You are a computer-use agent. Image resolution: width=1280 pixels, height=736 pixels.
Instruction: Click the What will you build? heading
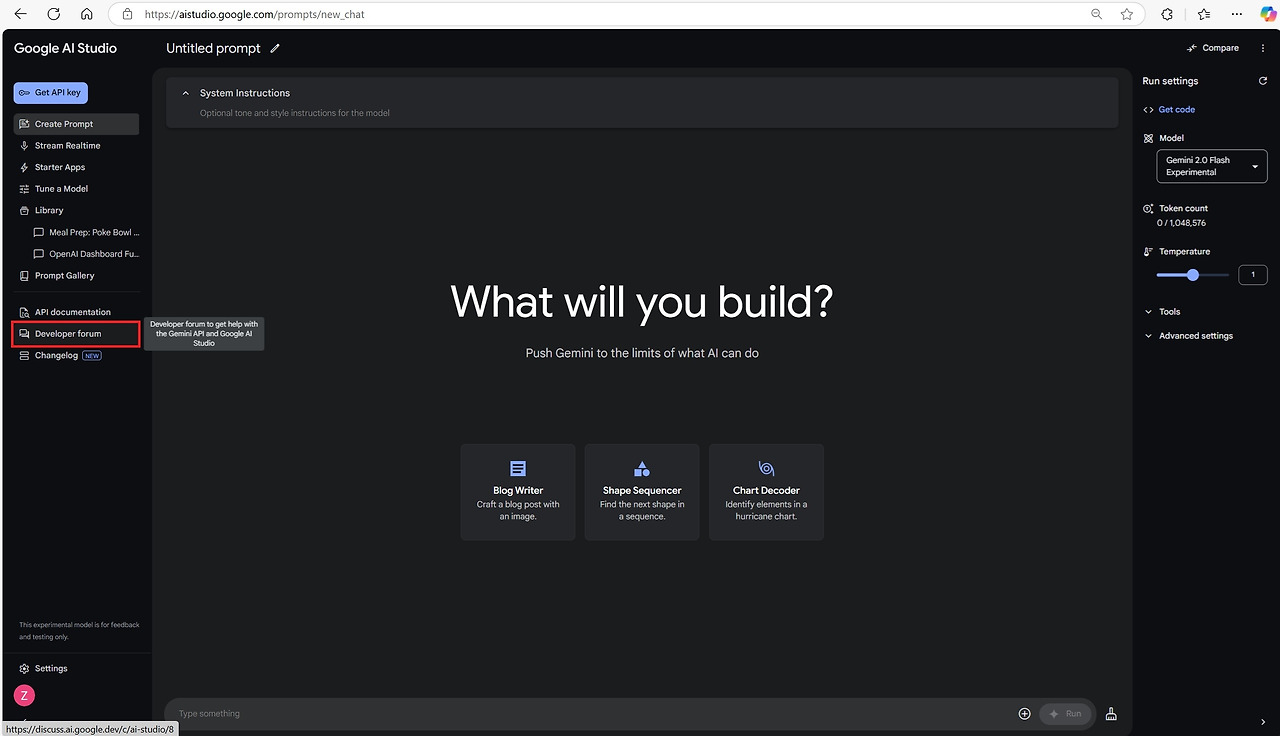[642, 301]
